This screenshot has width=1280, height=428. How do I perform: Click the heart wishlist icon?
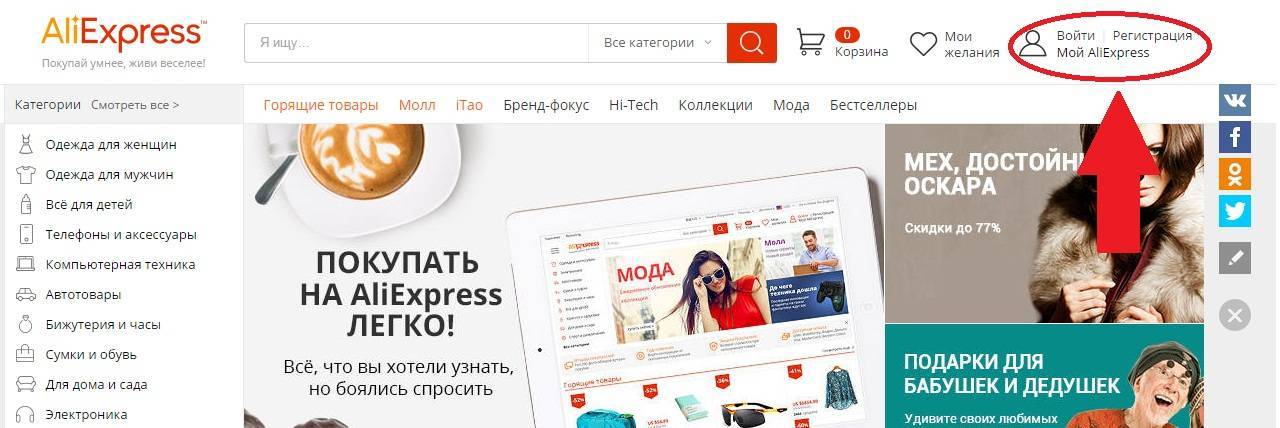[923, 44]
